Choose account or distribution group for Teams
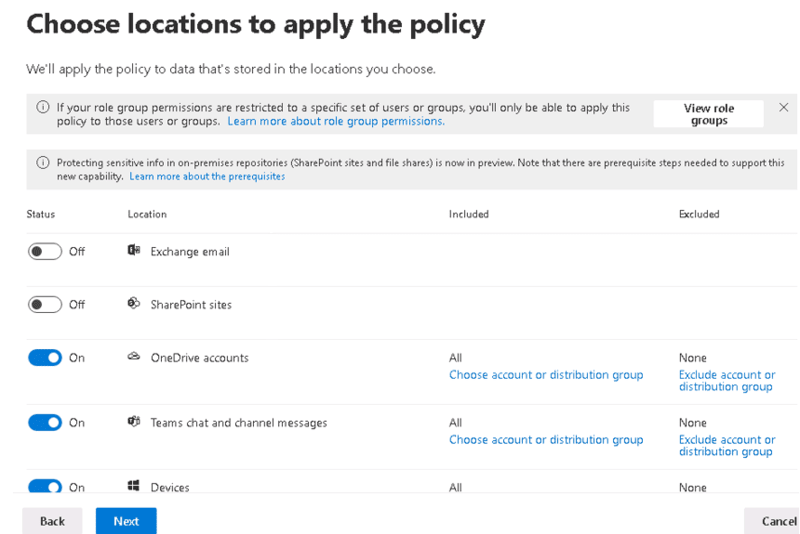 coord(546,440)
